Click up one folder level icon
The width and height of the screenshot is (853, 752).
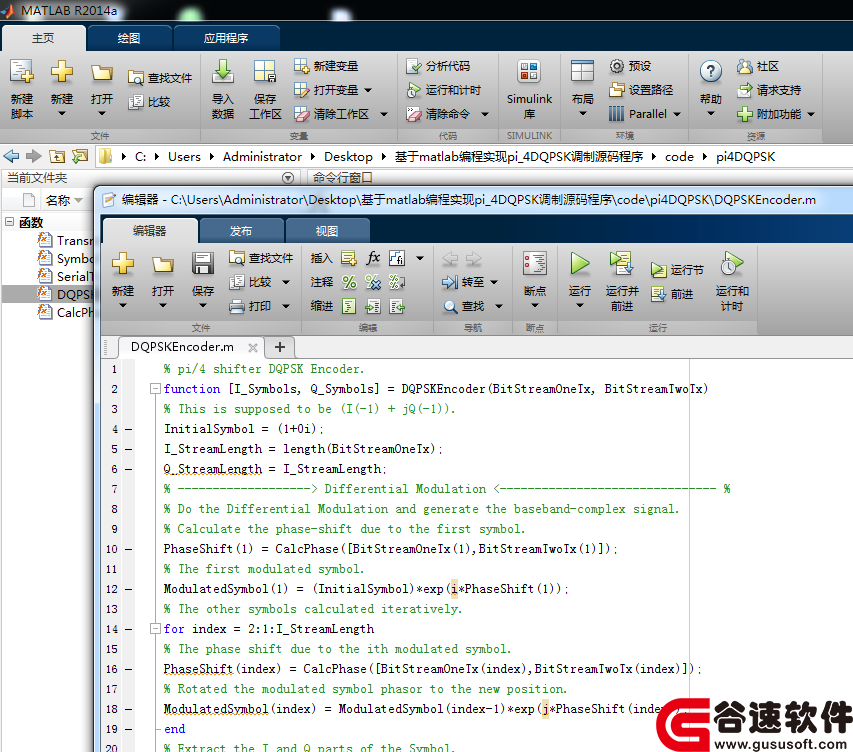click(x=57, y=157)
